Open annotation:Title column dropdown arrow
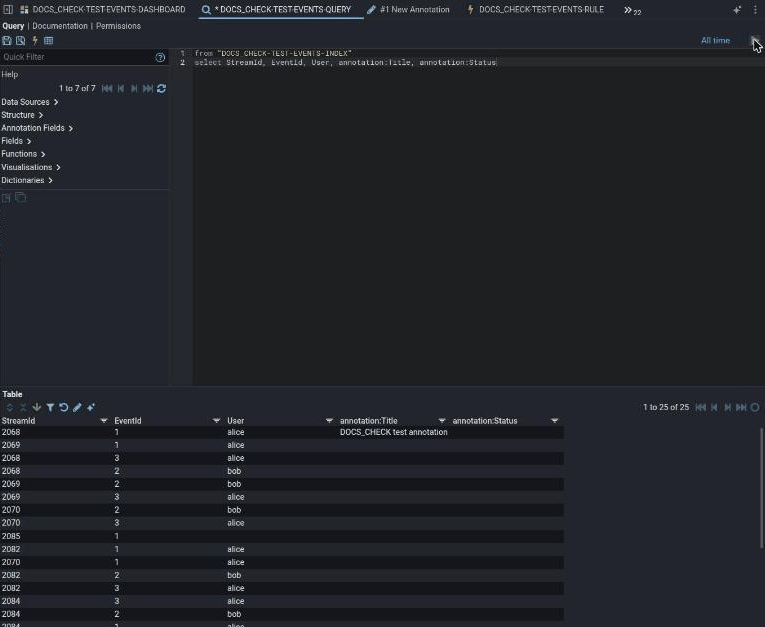The image size is (765, 627). pyautogui.click(x=442, y=421)
